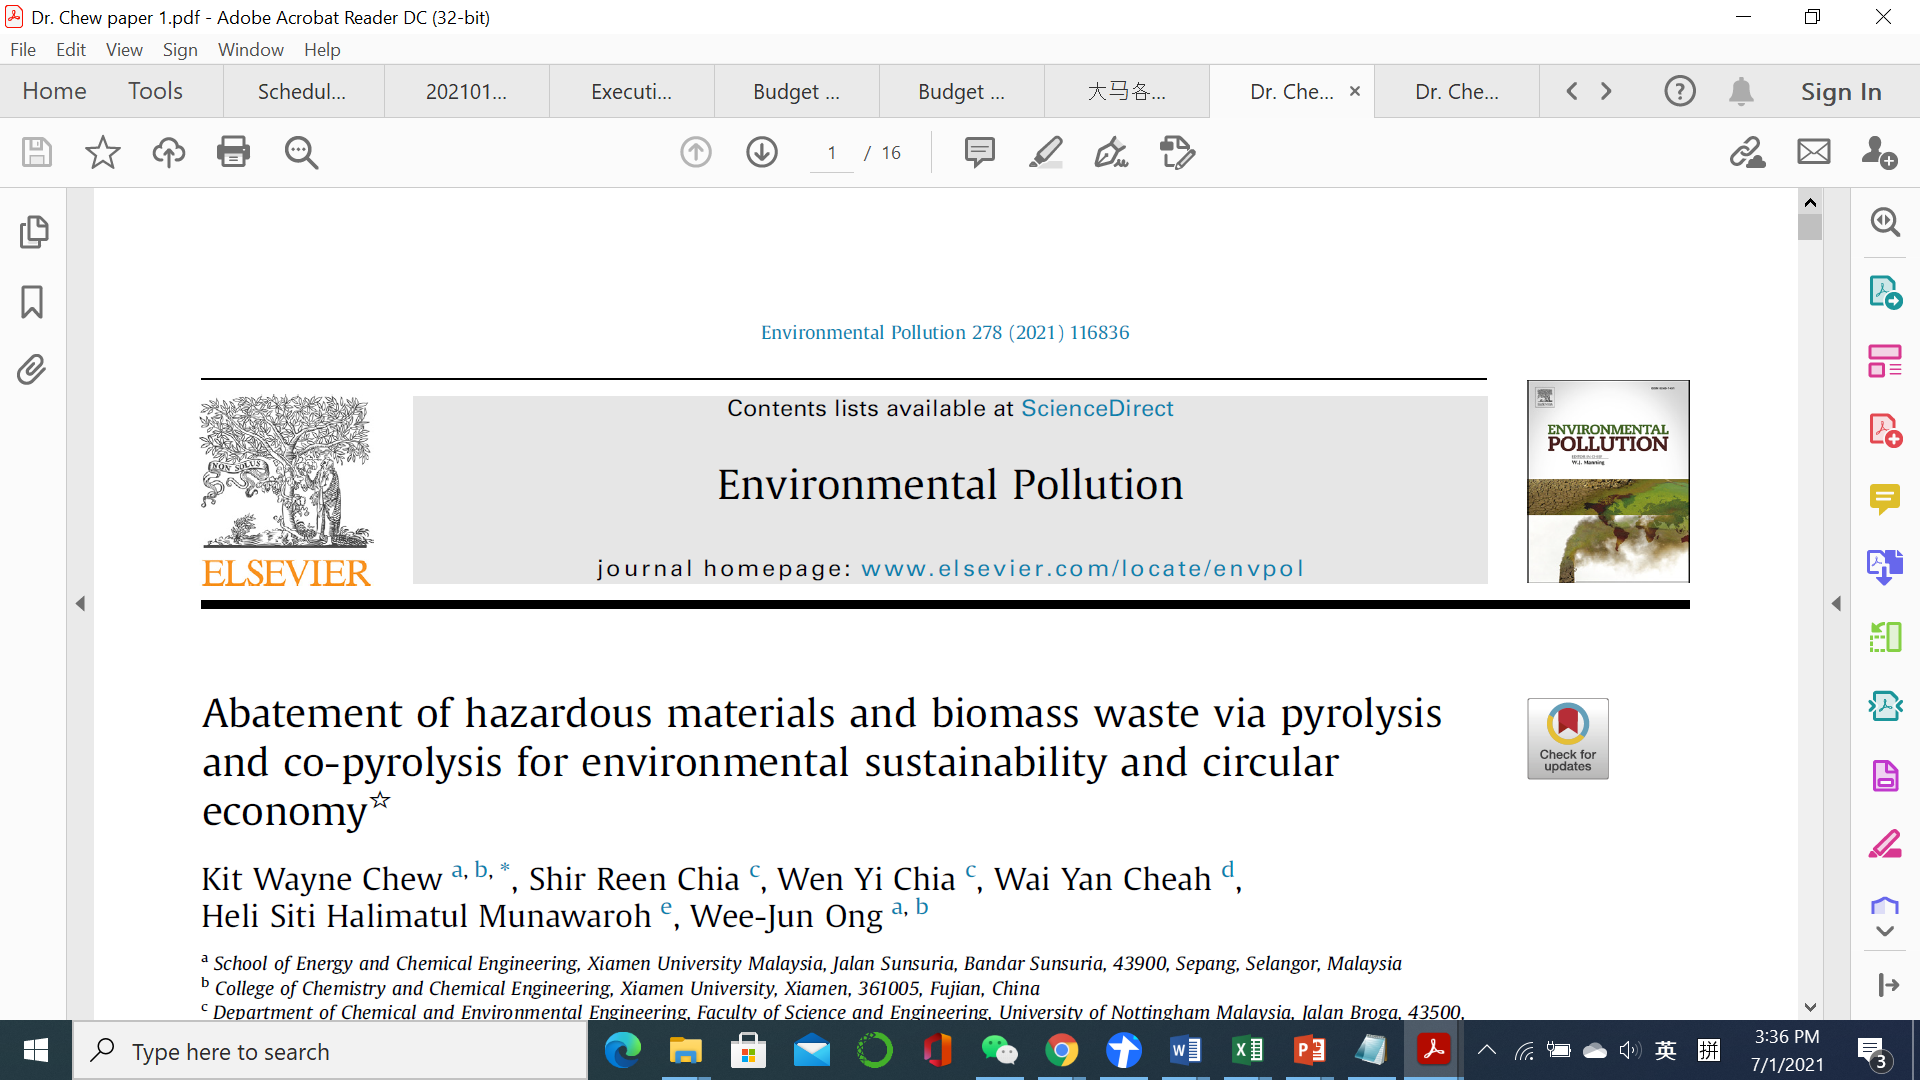This screenshot has height=1080, width=1920.
Task: Open the Window menu
Action: point(250,49)
